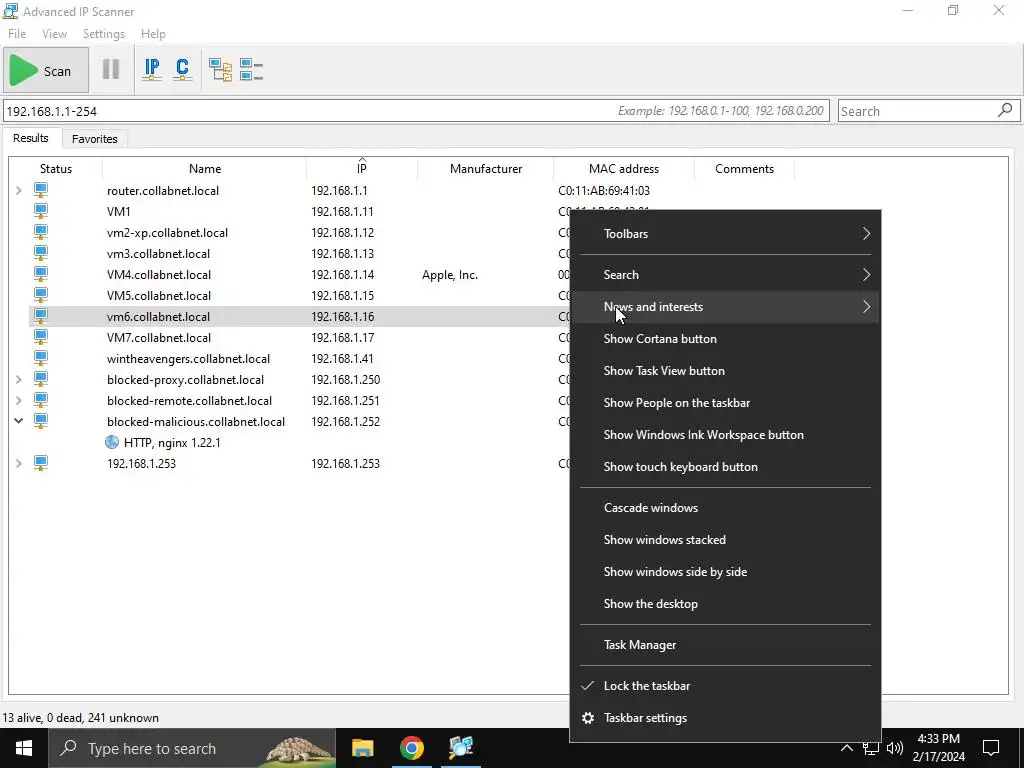Open the Action Center notifications icon
Screen dimensions: 1024x768
tap(991, 748)
